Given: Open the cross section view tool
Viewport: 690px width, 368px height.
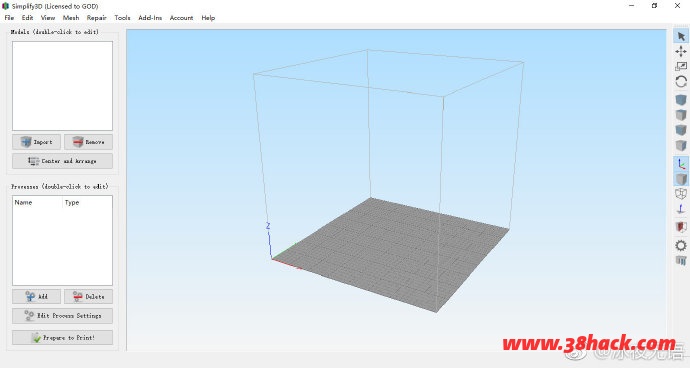Looking at the screenshot, I should pyautogui.click(x=681, y=226).
